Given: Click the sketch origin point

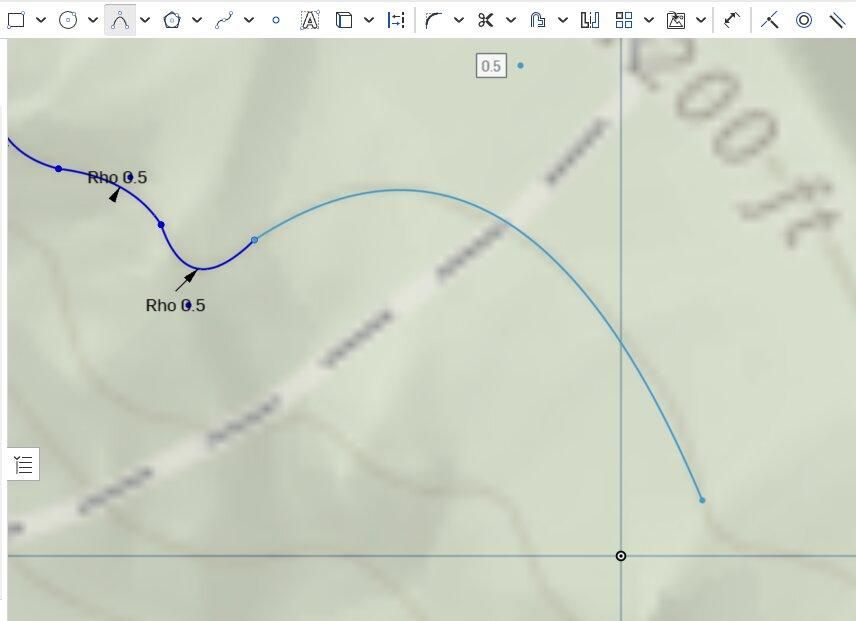Looking at the screenshot, I should [x=621, y=556].
